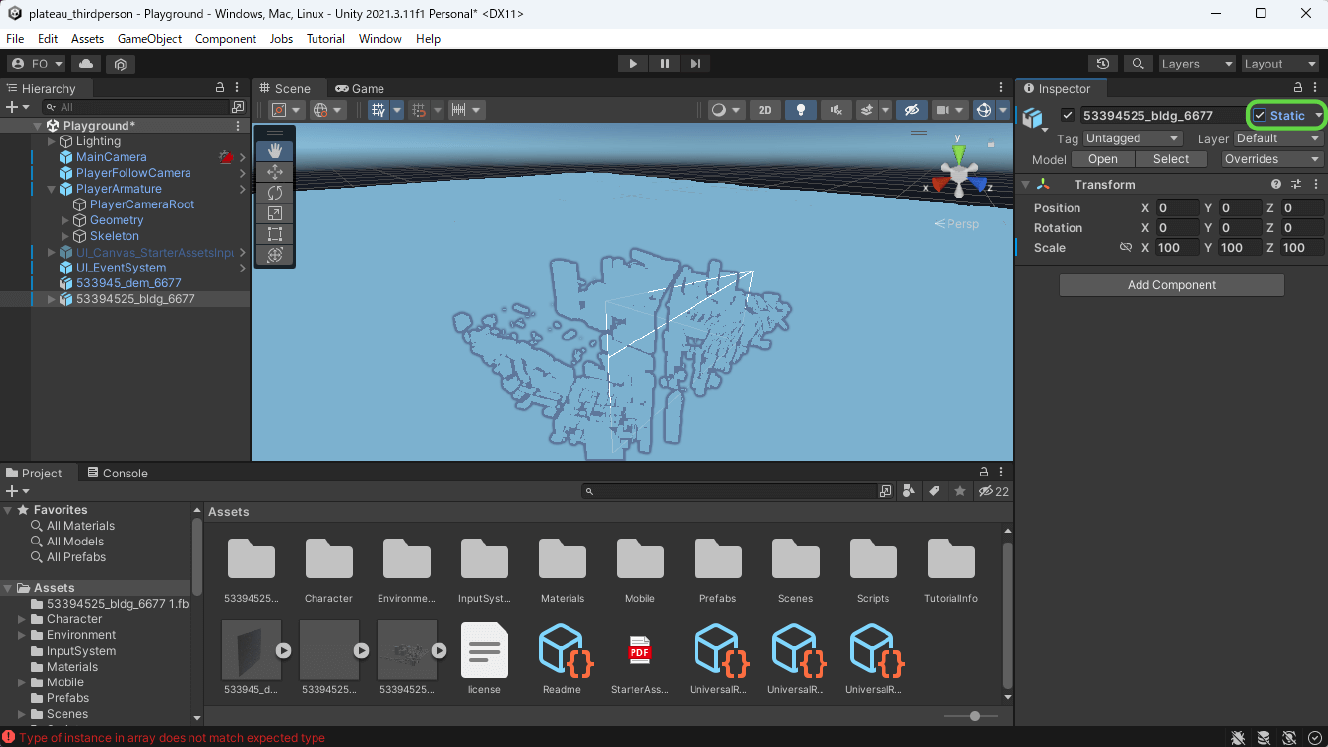1328x747 pixels.
Task: Click the Inspector panel lock icon
Action: click(x=1298, y=88)
